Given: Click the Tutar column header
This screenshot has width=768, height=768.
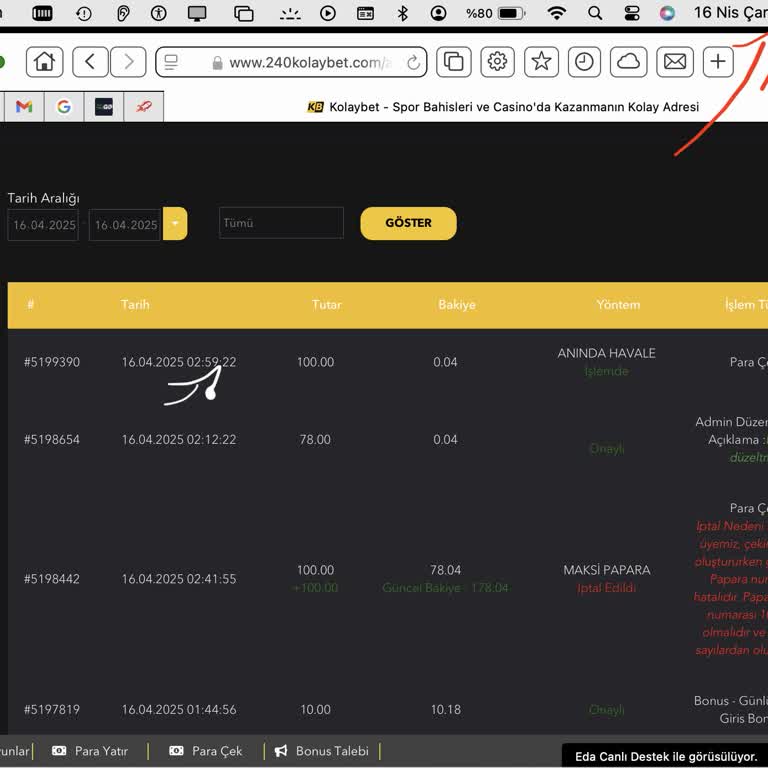Looking at the screenshot, I should coord(327,305).
